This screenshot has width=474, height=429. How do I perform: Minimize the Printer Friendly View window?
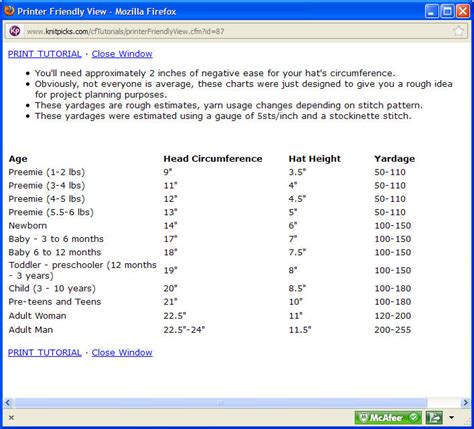point(432,11)
